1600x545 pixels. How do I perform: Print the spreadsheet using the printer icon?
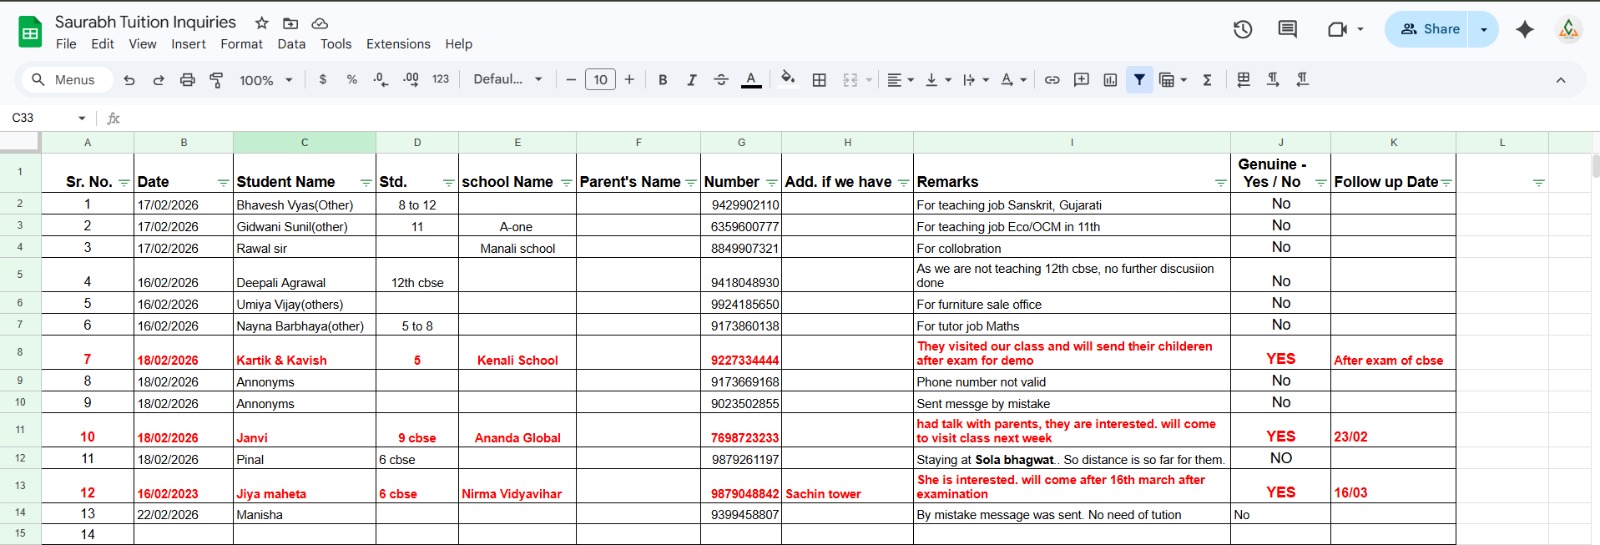pos(187,80)
